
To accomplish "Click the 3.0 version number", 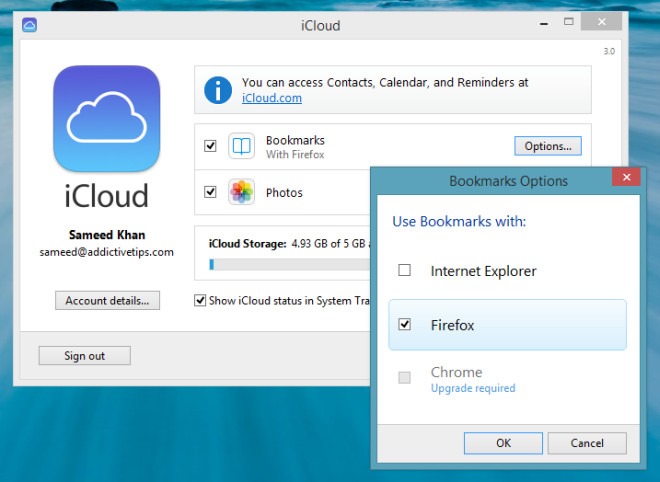I will pos(609,51).
